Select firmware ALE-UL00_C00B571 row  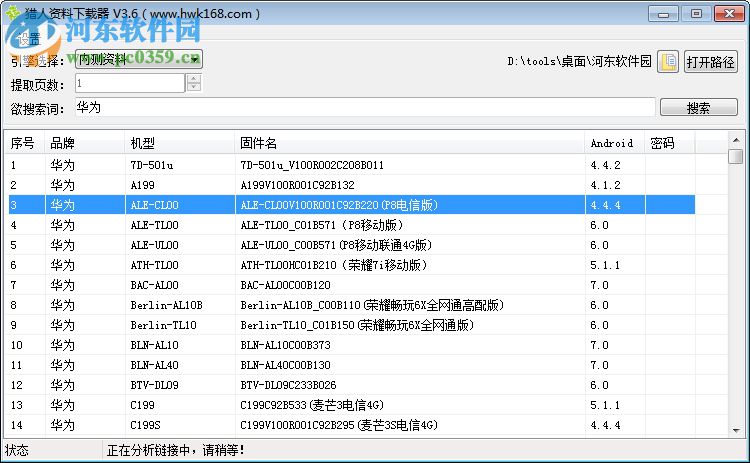tap(352, 245)
